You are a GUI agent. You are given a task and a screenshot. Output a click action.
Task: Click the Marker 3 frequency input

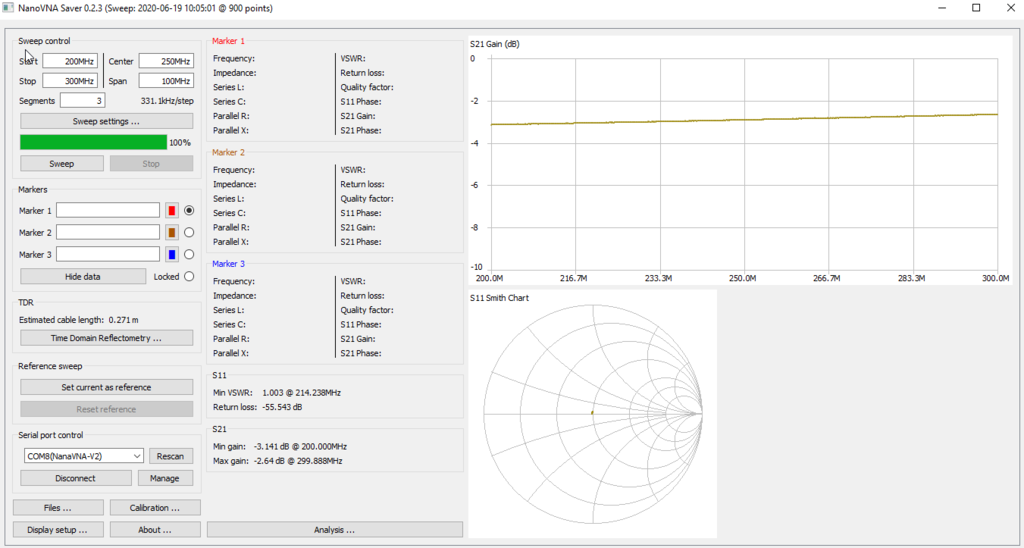coord(108,254)
